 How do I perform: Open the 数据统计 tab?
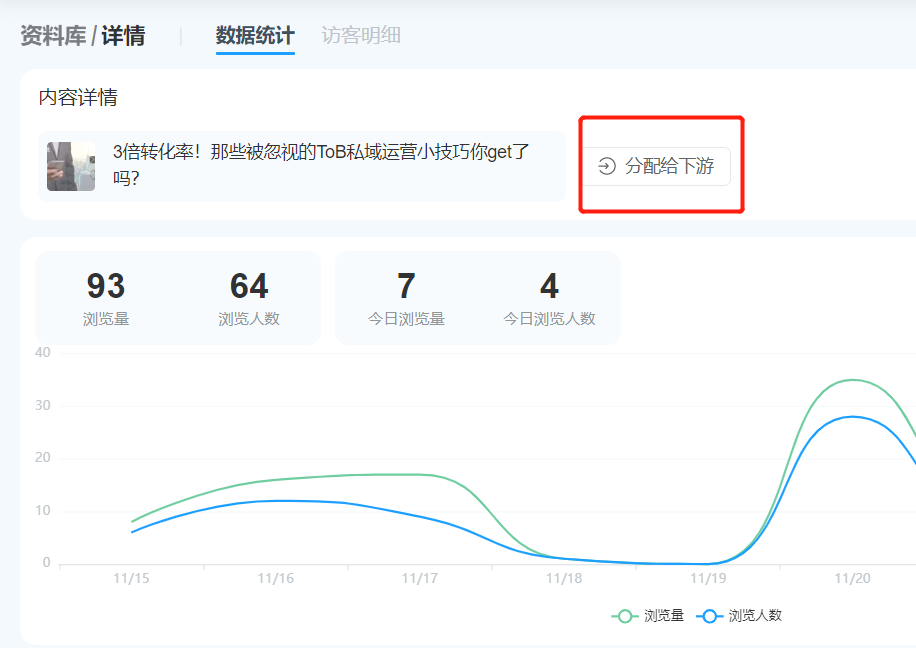[x=255, y=36]
